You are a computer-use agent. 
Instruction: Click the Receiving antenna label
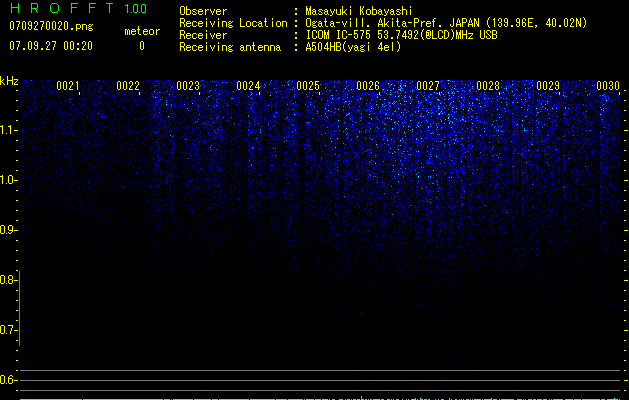230,47
